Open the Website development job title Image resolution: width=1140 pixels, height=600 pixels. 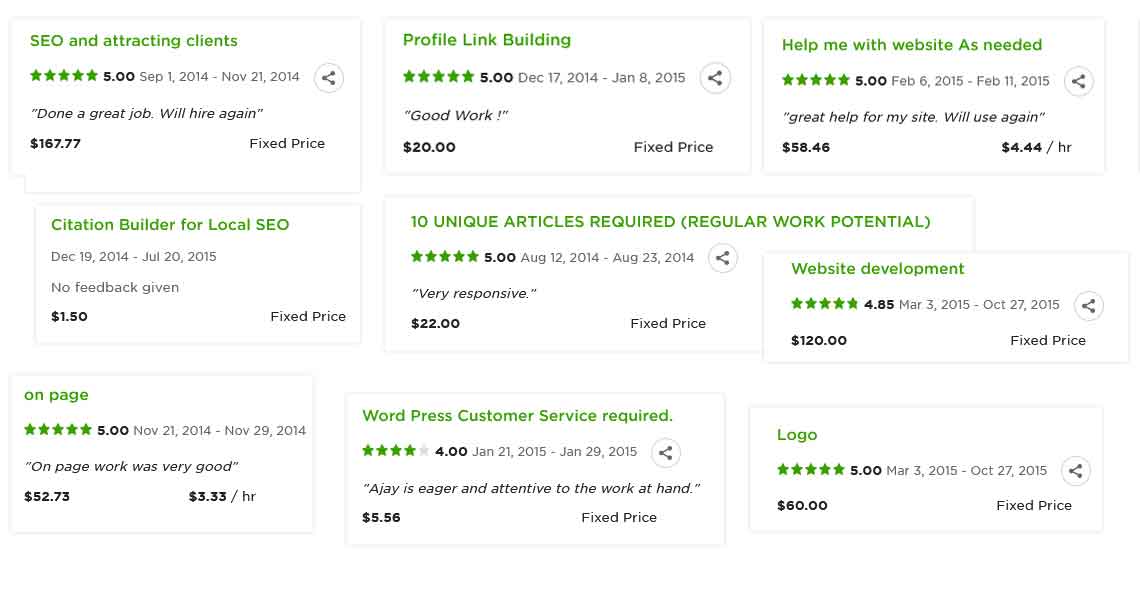pos(877,269)
